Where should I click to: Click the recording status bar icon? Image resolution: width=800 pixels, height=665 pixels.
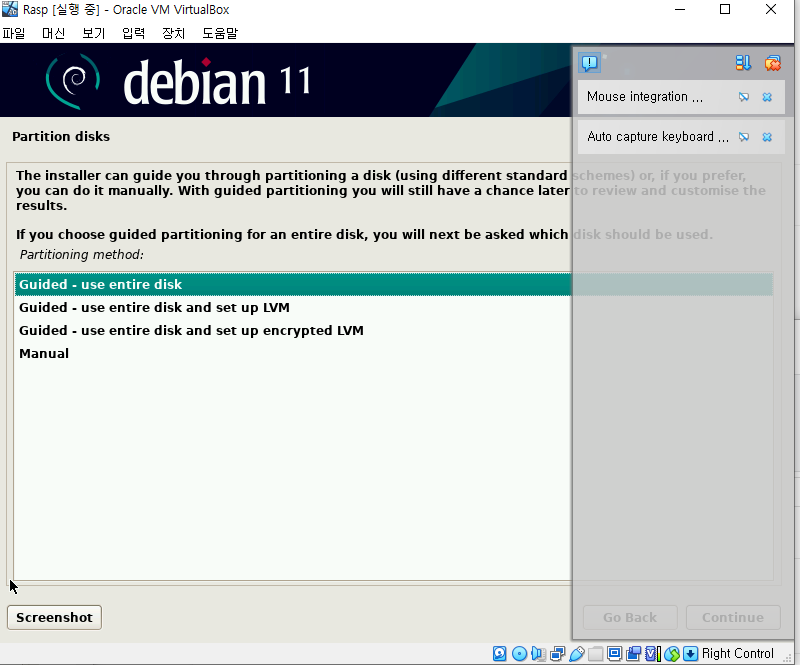click(x=634, y=653)
